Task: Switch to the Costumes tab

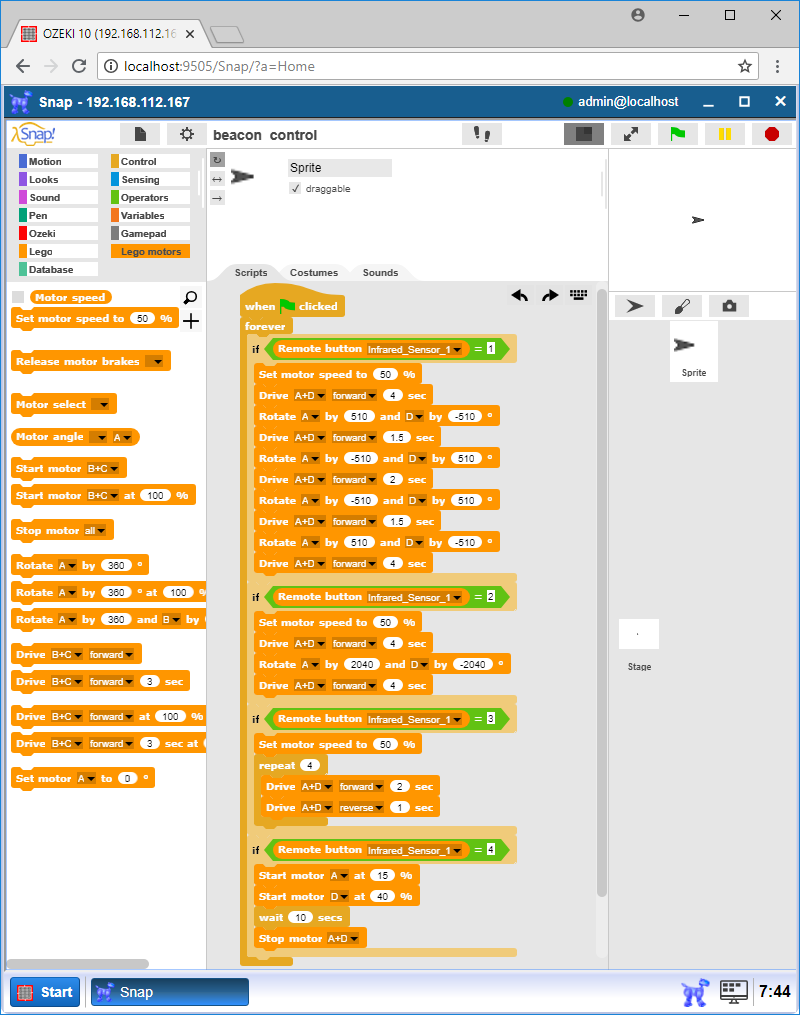Action: tap(314, 273)
